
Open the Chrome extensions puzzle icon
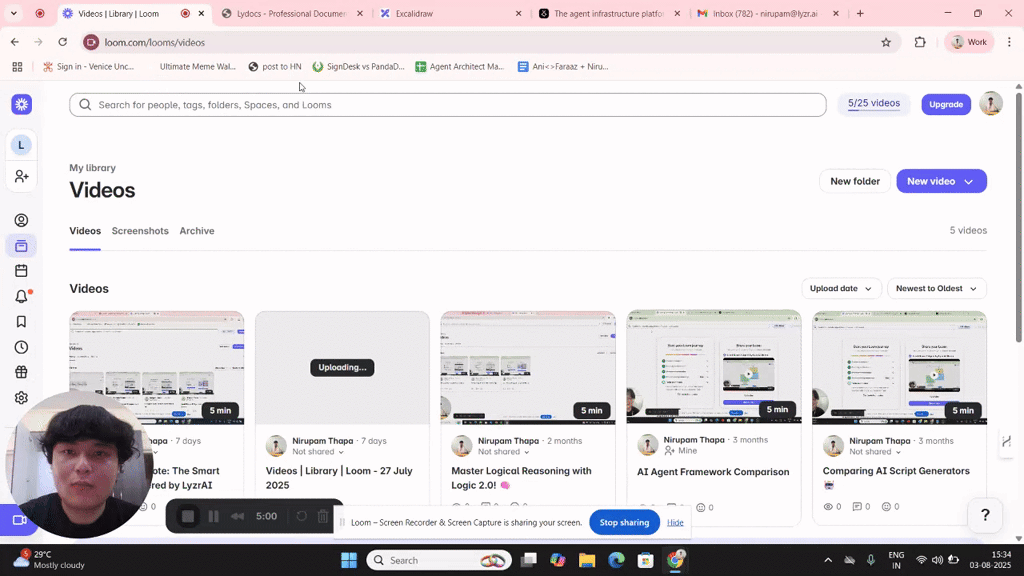pos(920,42)
